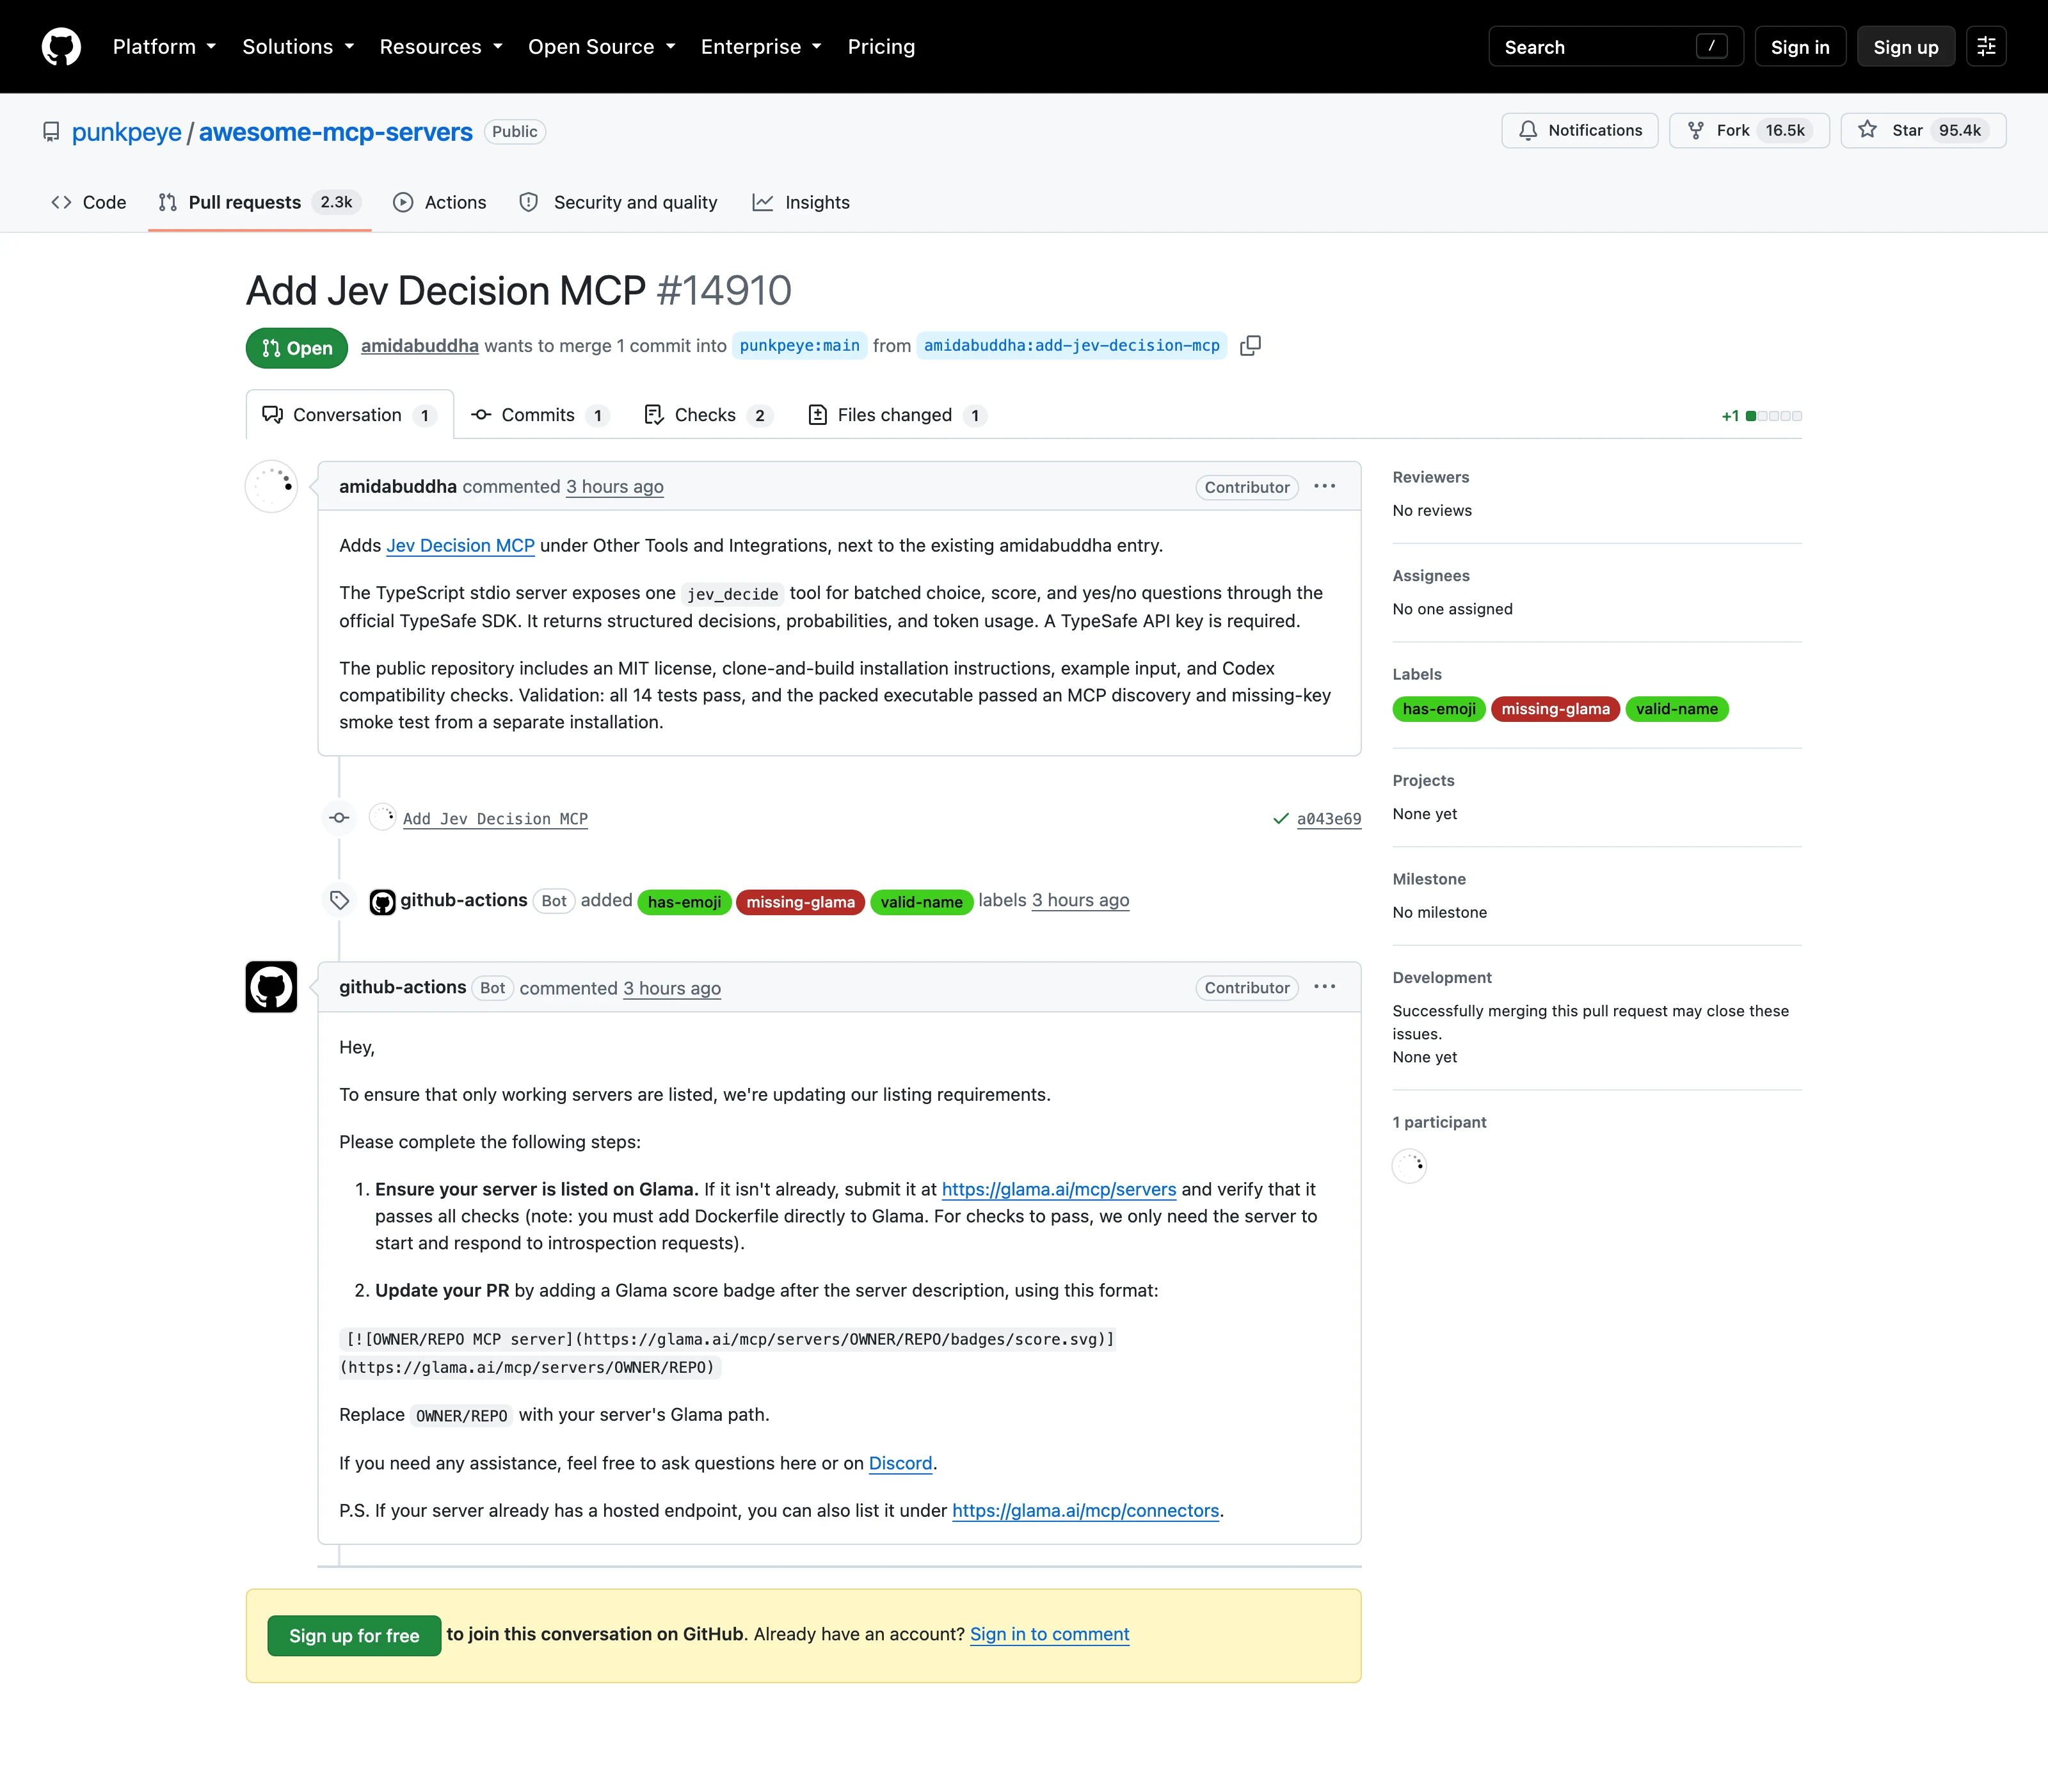
Task: Click valid-name label in timeline event
Action: click(x=922, y=902)
